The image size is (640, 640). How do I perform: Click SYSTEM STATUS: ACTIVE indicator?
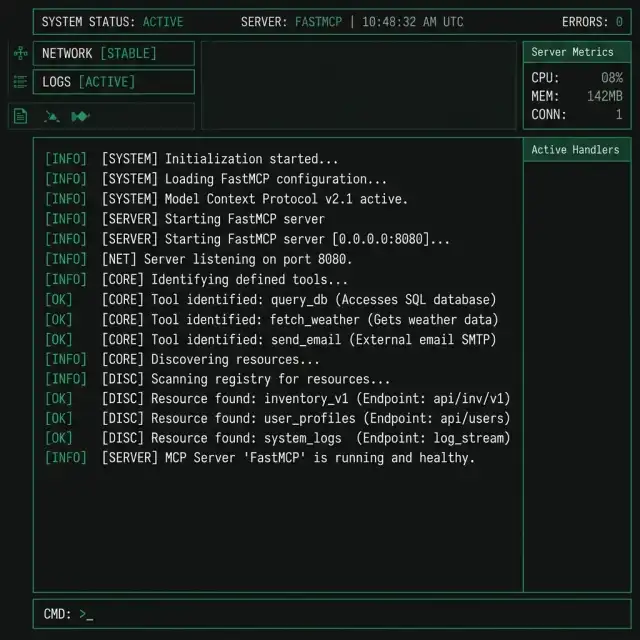(113, 22)
